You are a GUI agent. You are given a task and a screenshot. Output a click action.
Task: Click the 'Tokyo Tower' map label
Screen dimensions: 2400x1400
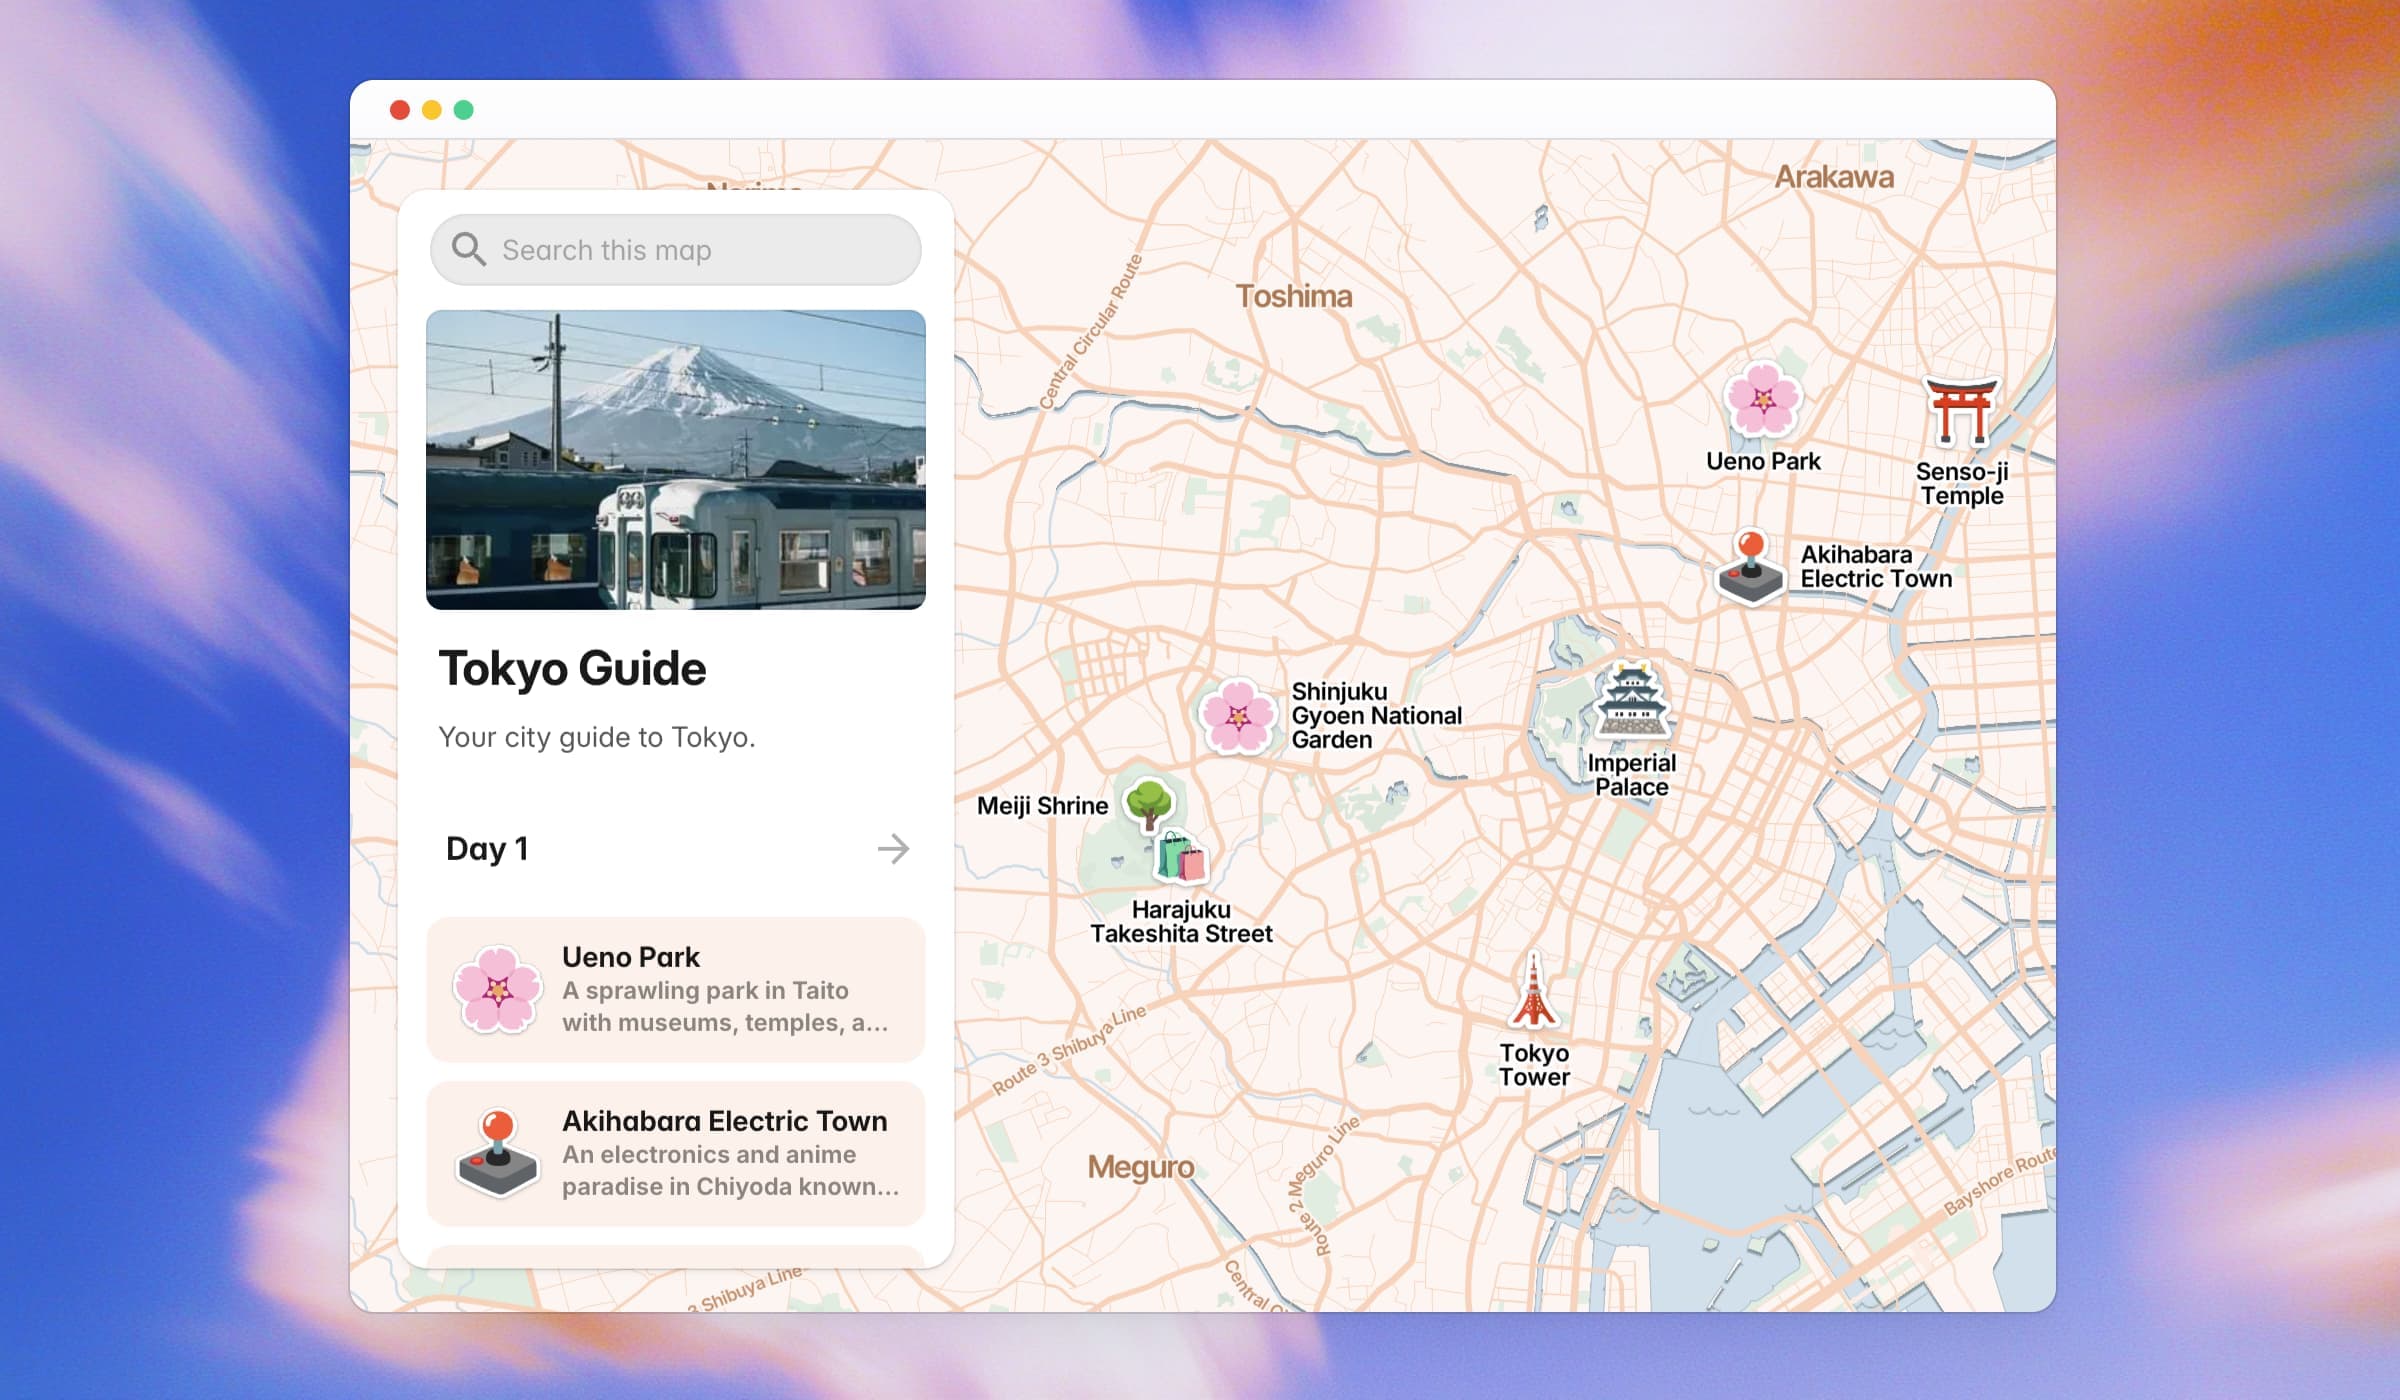[x=1534, y=1065]
